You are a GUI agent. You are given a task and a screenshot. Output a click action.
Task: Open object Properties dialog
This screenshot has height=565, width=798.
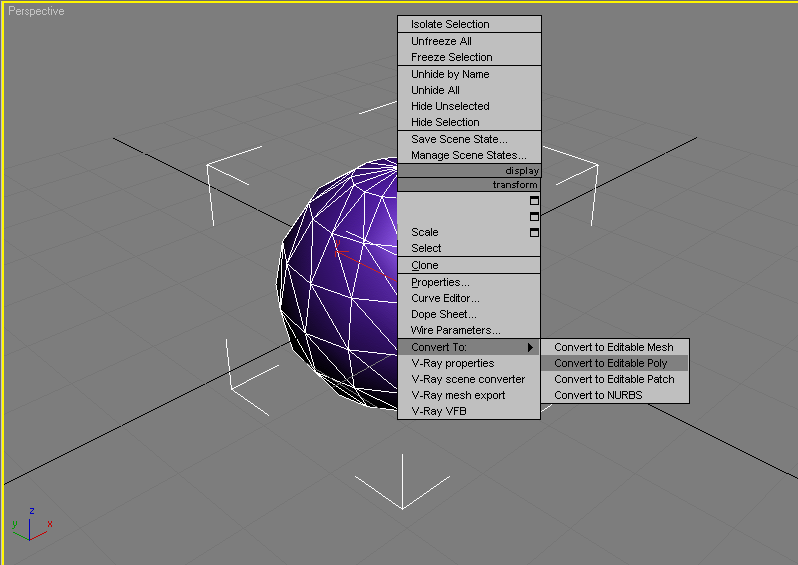pos(469,282)
